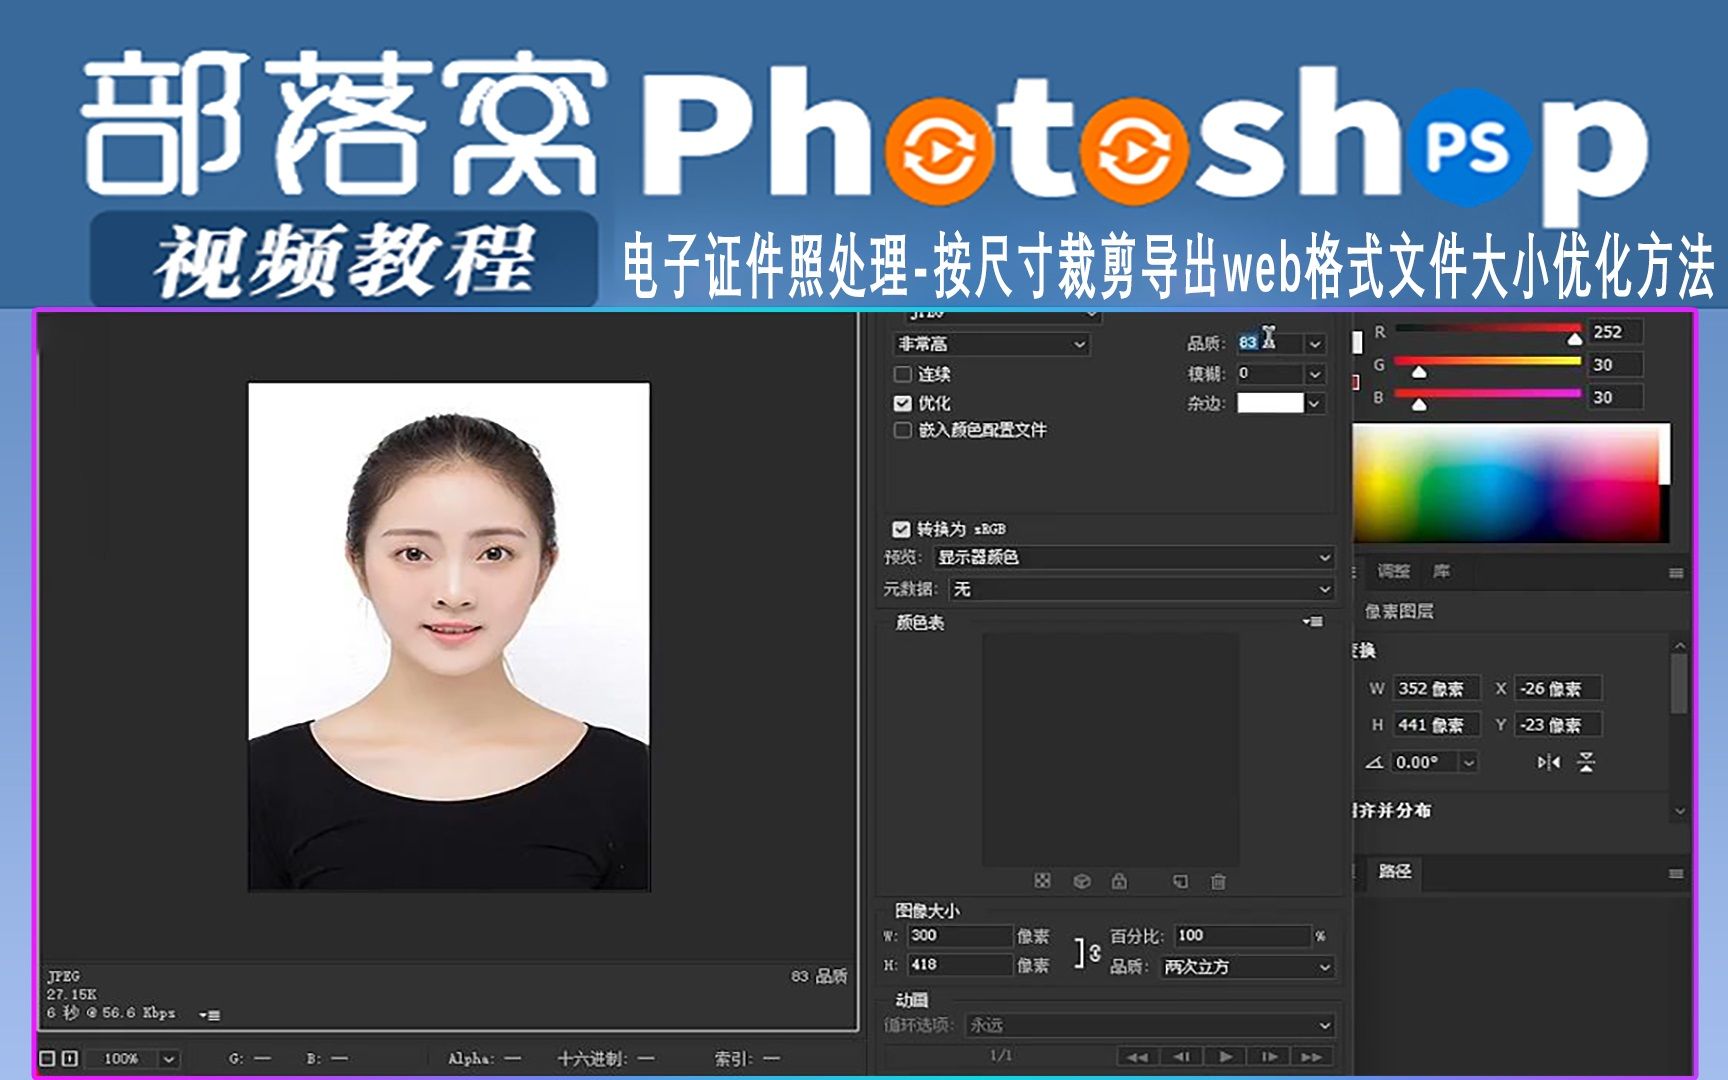
Task: Play the animation
Action: 1225,1056
